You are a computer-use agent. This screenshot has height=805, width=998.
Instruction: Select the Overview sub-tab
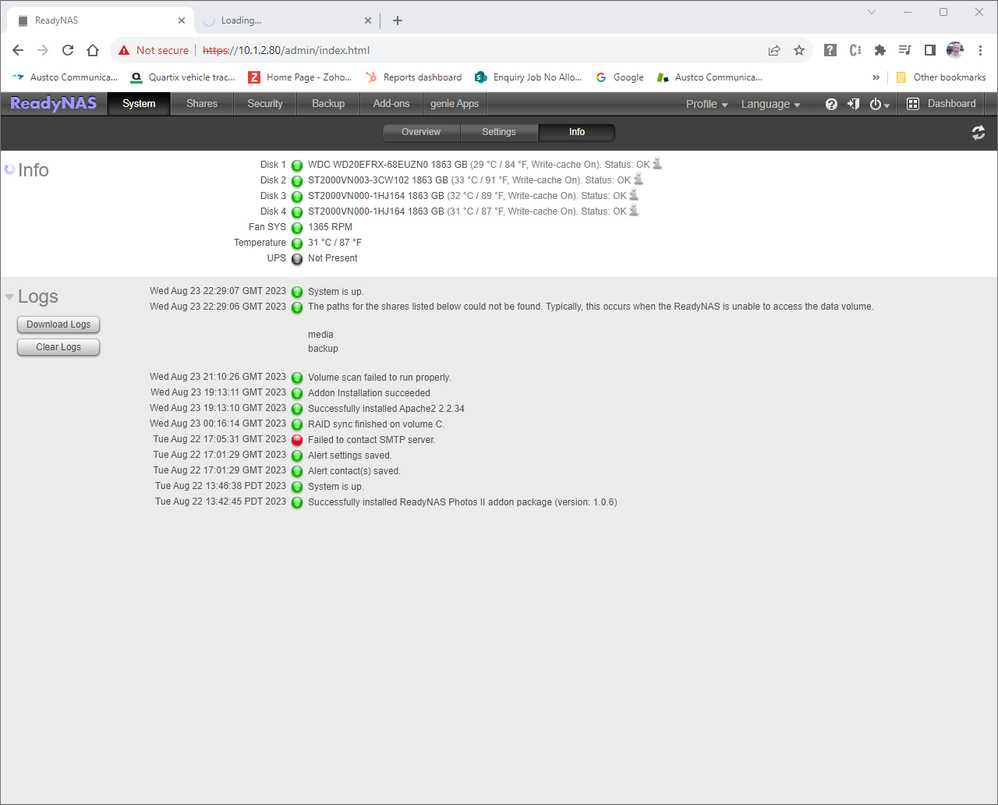tap(421, 132)
